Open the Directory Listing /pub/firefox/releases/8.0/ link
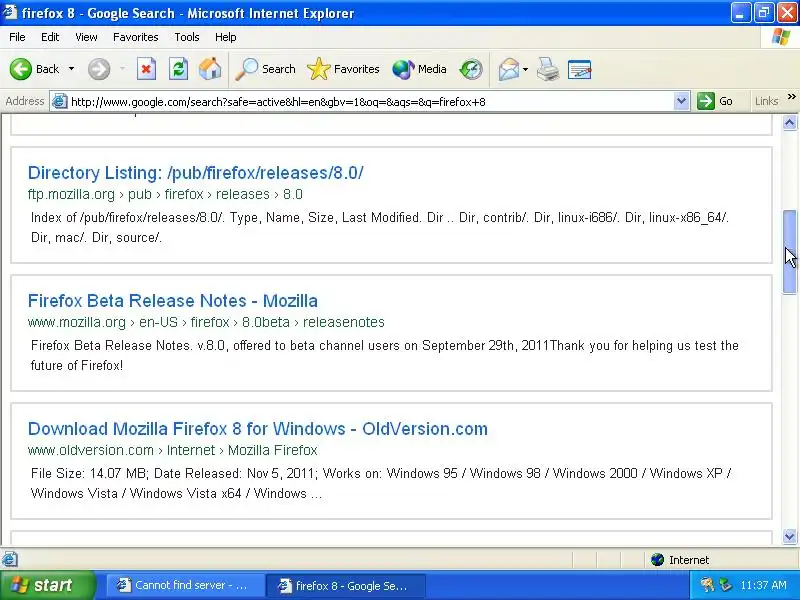Viewport: 800px width, 600px height. pyautogui.click(x=196, y=173)
